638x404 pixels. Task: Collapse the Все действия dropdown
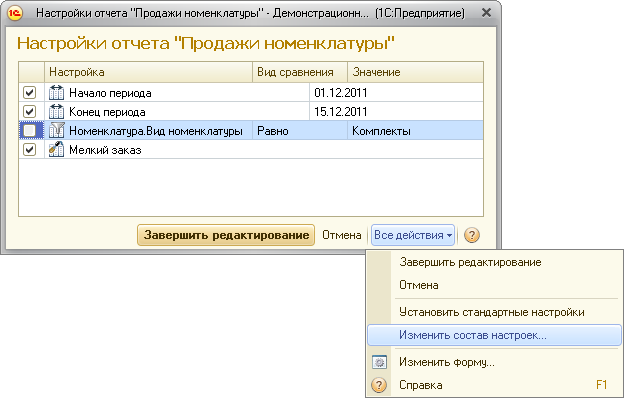pyautogui.click(x=413, y=235)
